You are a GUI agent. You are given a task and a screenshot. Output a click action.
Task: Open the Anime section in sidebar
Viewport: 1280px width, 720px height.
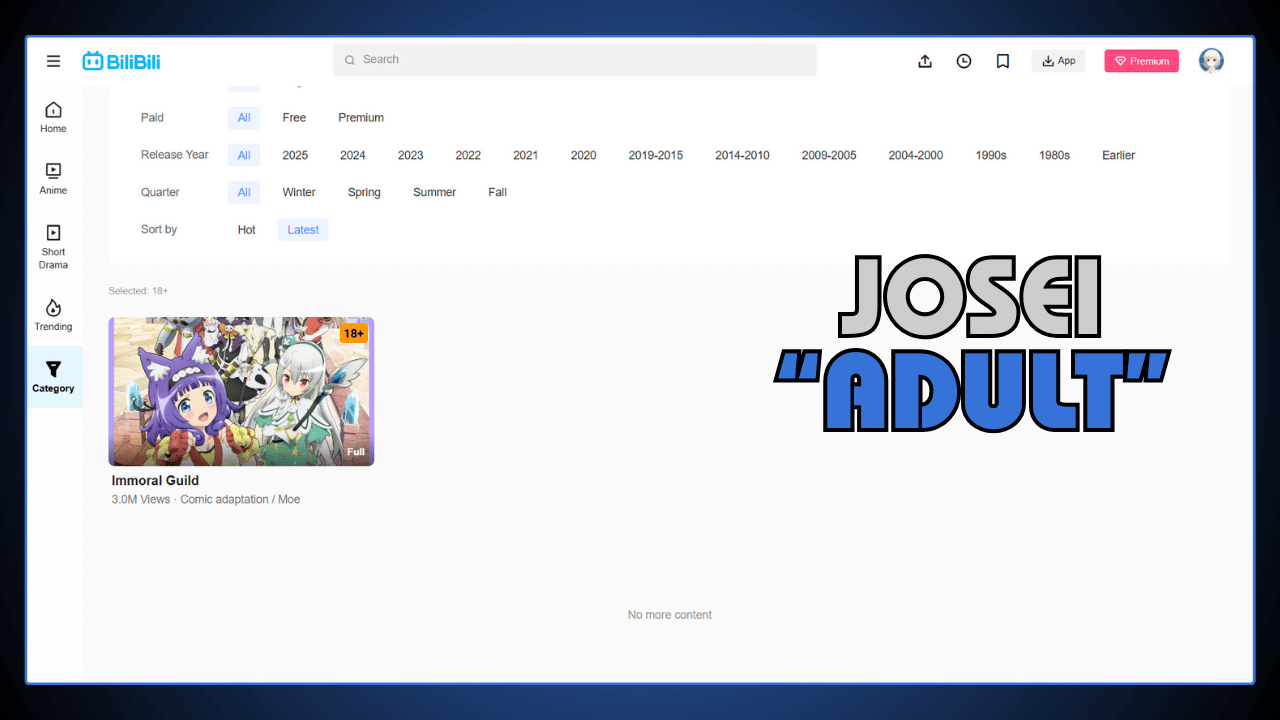pyautogui.click(x=53, y=177)
